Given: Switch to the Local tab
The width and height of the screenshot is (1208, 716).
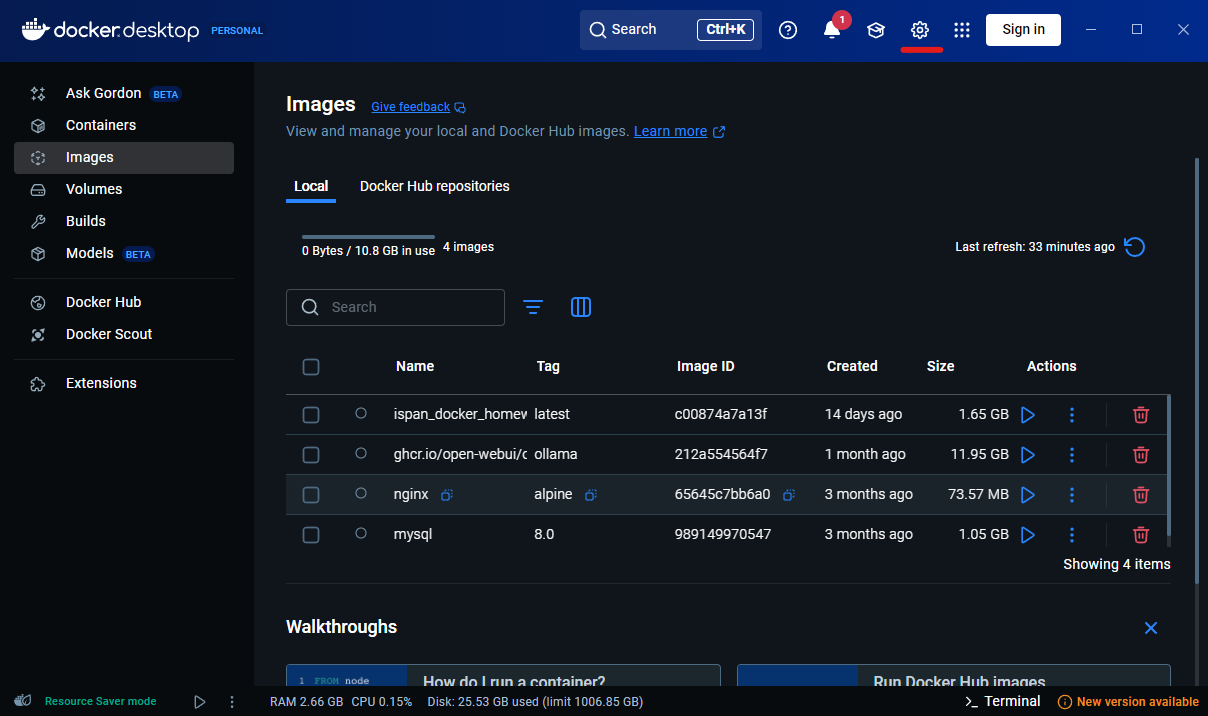Looking at the screenshot, I should pos(311,186).
